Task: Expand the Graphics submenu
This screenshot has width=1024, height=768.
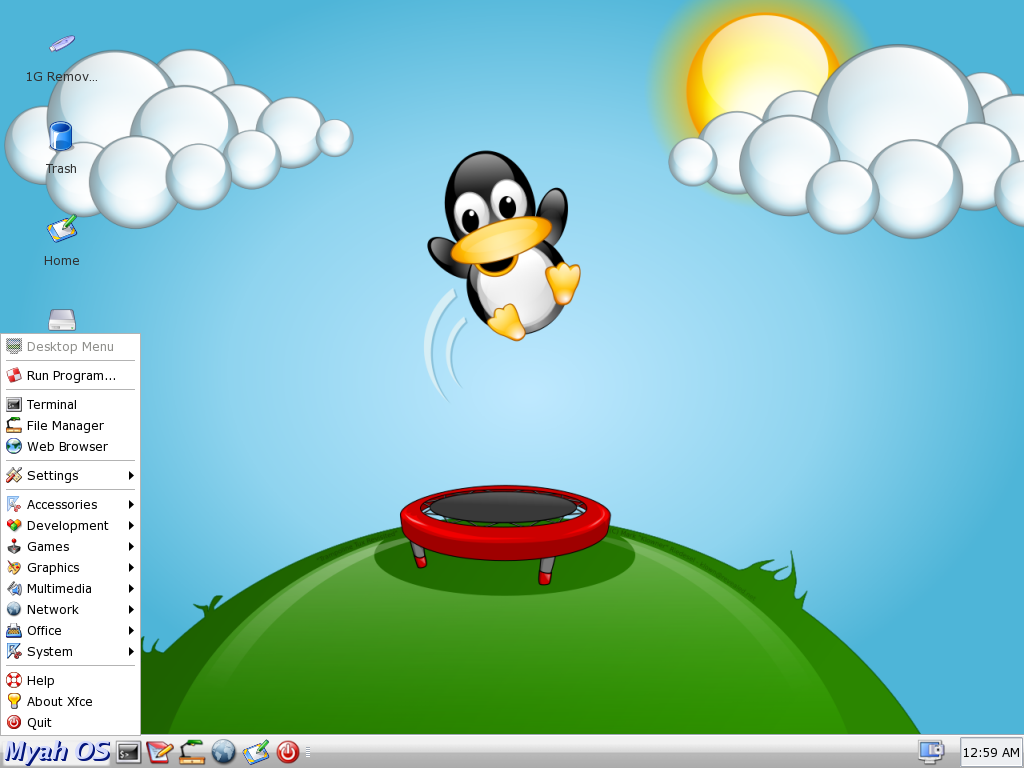Action: 71,568
